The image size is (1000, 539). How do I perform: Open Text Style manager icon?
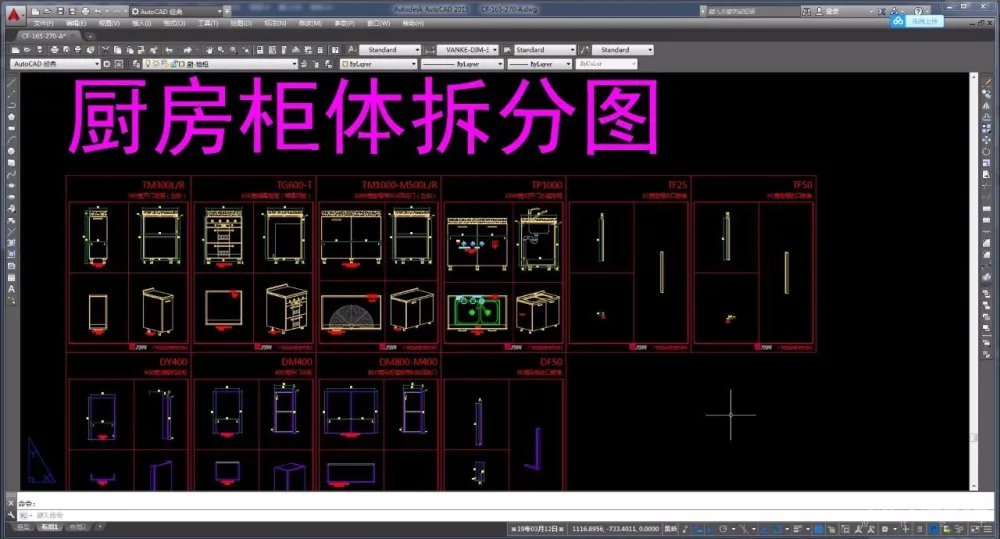pos(352,50)
